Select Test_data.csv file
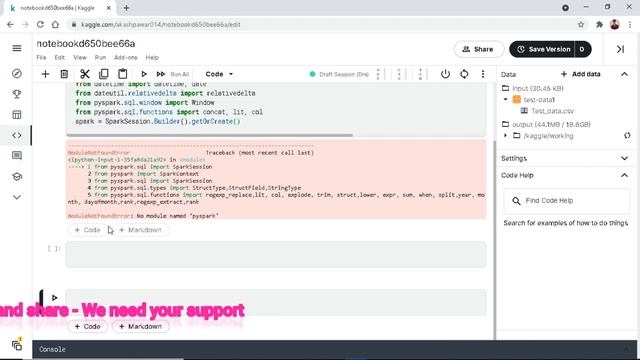This screenshot has width=640, height=360. 552,111
